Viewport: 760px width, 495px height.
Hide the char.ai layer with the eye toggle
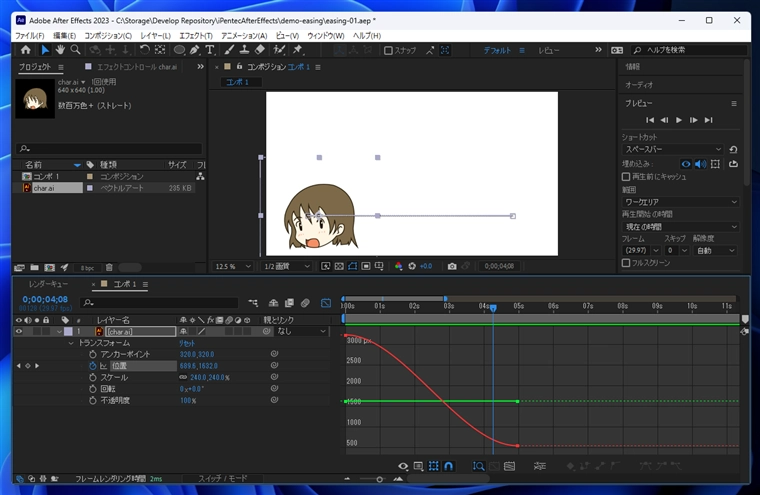tap(19, 332)
